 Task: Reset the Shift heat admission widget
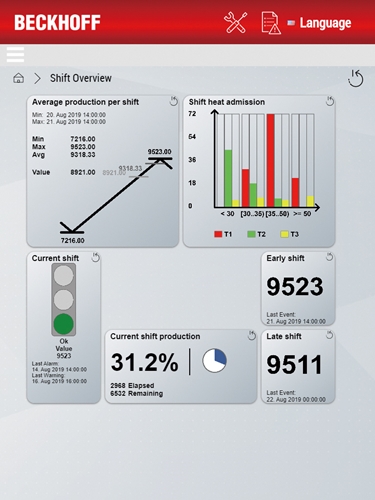click(330, 101)
